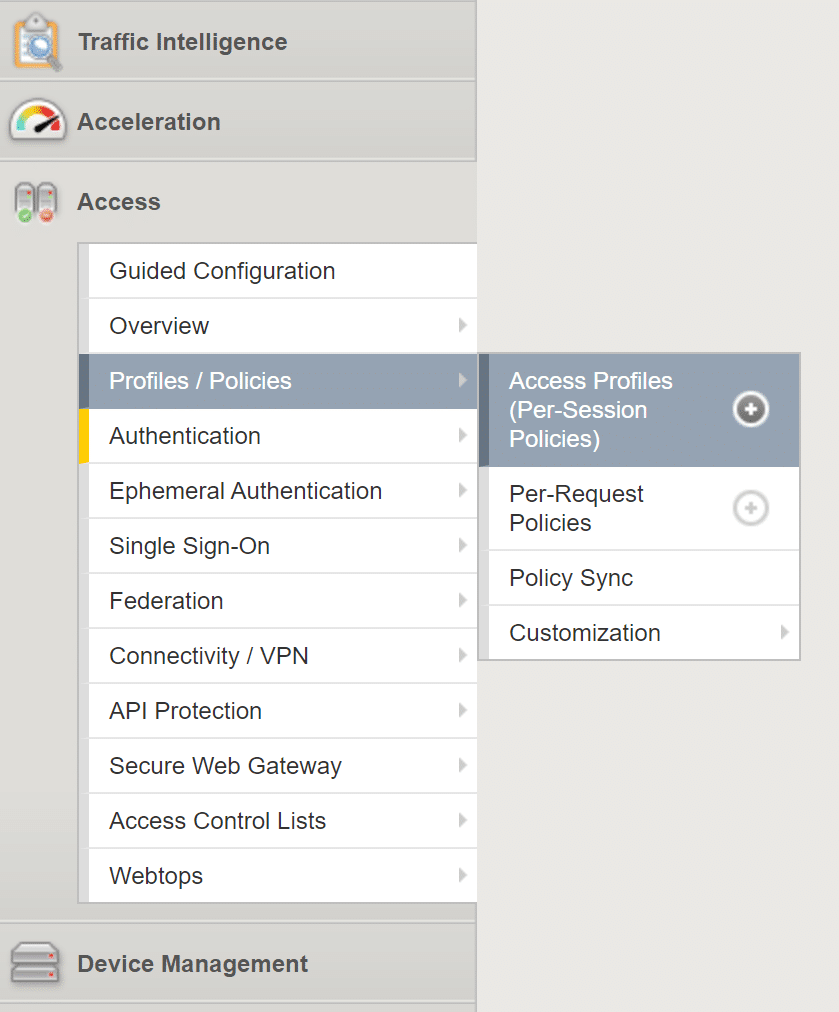Image resolution: width=839 pixels, height=1012 pixels.
Task: Select Connectivity / VPN entry
Action: point(209,656)
